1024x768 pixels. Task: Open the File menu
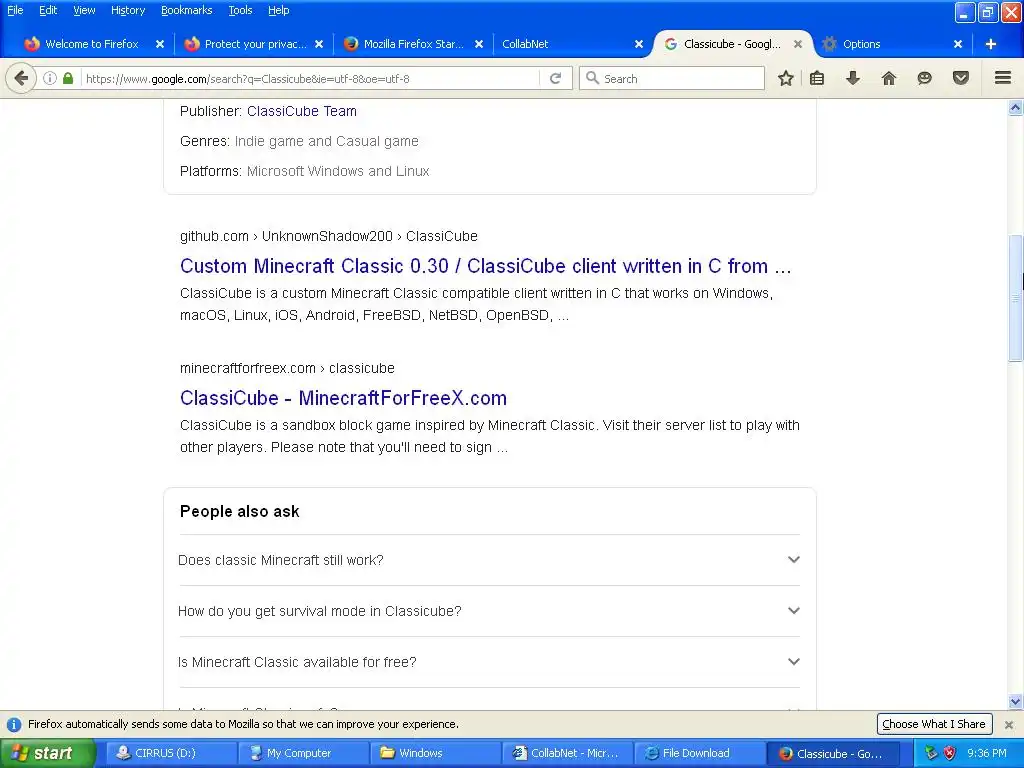coord(15,10)
